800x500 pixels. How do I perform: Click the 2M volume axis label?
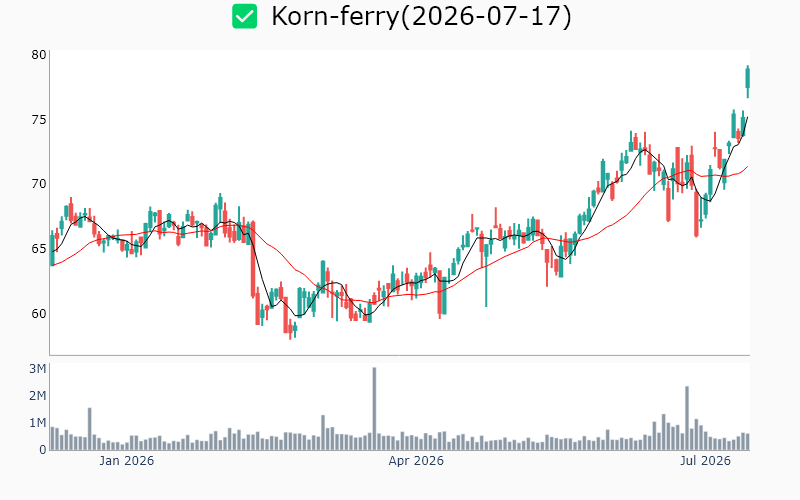point(38,395)
